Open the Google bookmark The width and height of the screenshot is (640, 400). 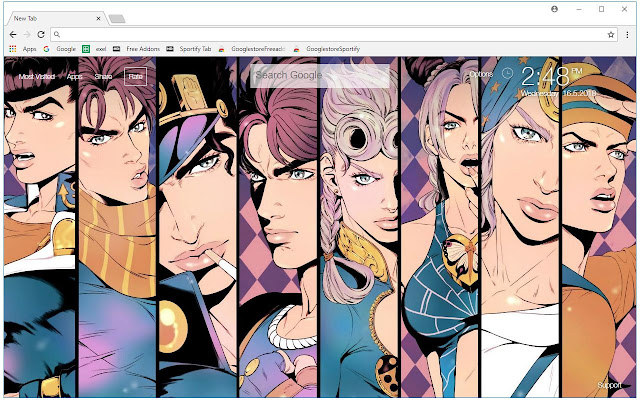[x=60, y=49]
